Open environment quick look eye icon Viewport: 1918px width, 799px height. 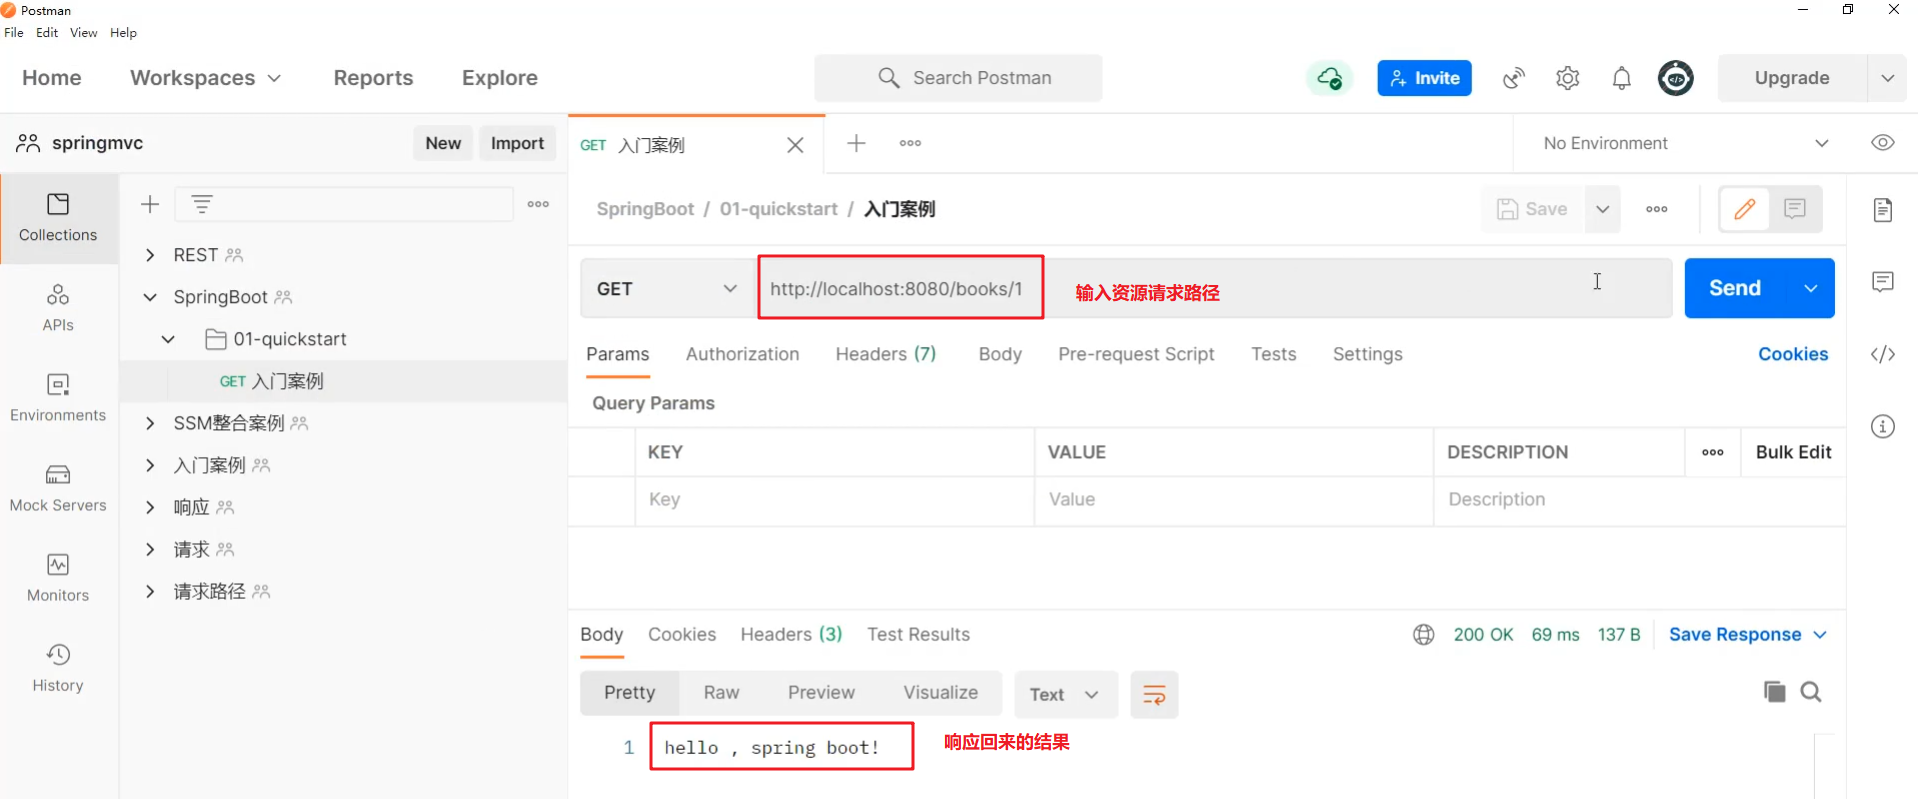1882,143
